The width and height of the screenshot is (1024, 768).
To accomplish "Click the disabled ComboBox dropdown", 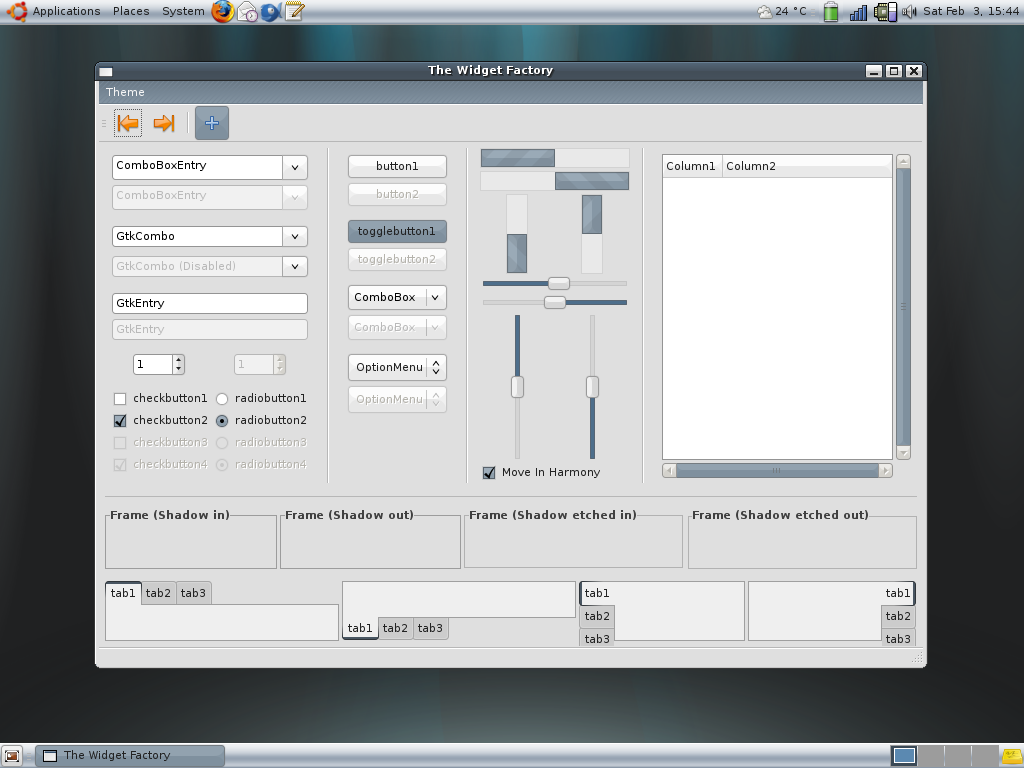I will 397,327.
